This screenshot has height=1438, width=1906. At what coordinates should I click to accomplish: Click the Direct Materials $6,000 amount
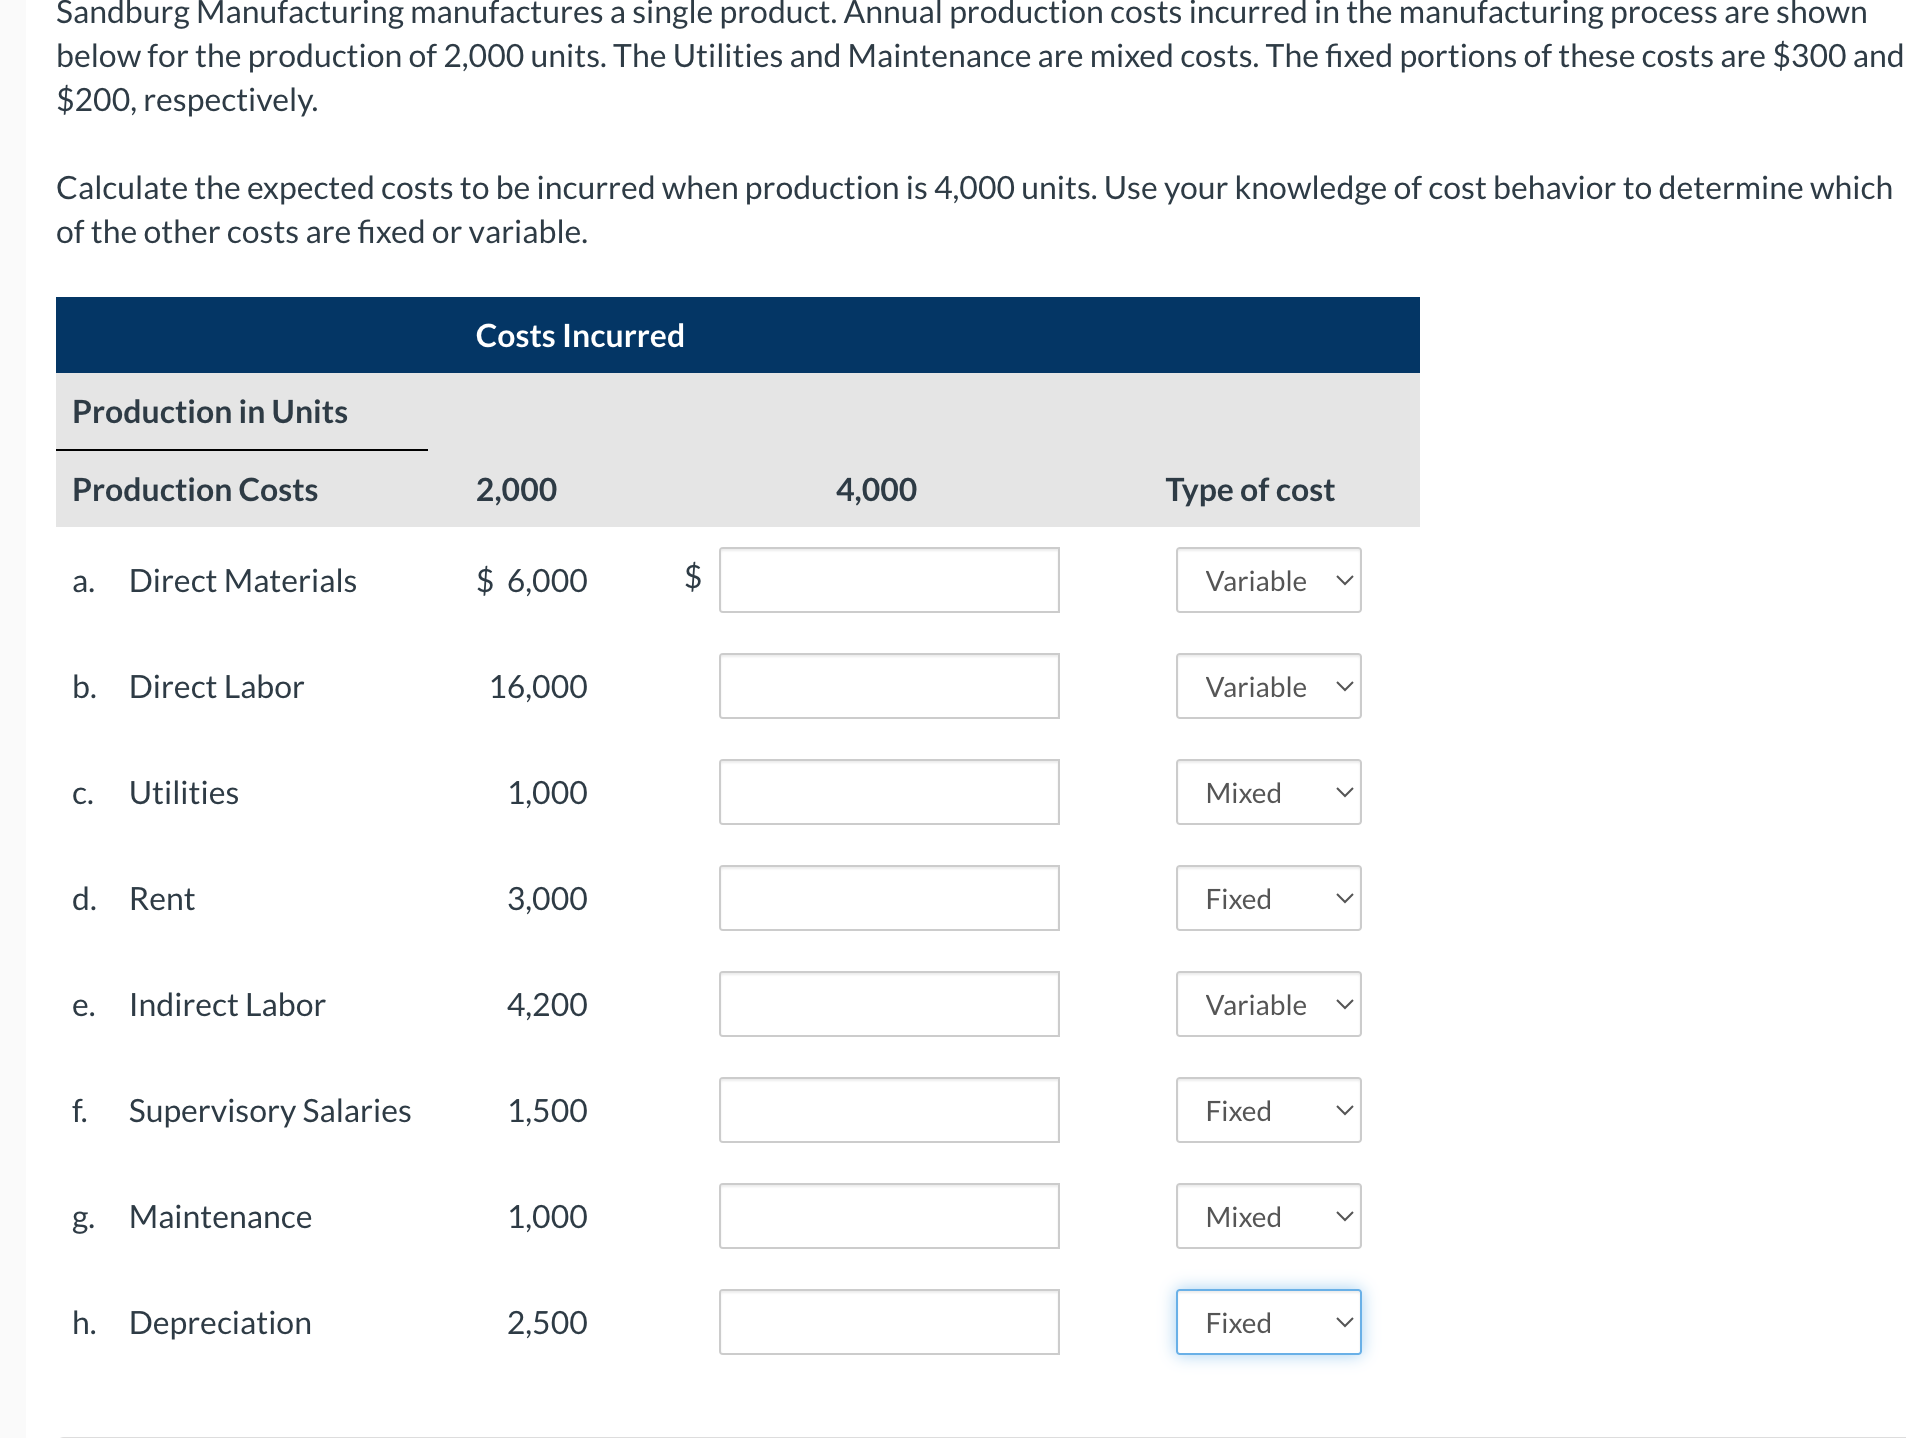(532, 580)
